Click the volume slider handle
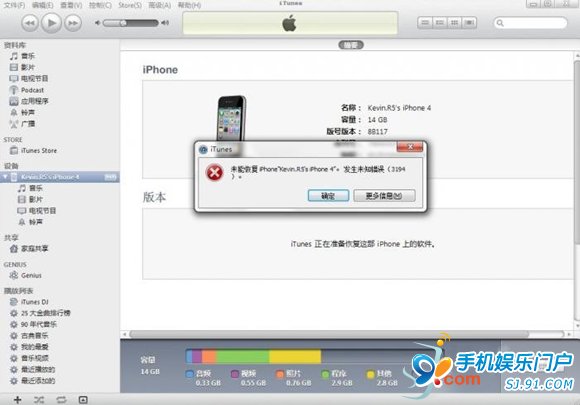Image resolution: width=580 pixels, height=405 pixels. pos(123,23)
